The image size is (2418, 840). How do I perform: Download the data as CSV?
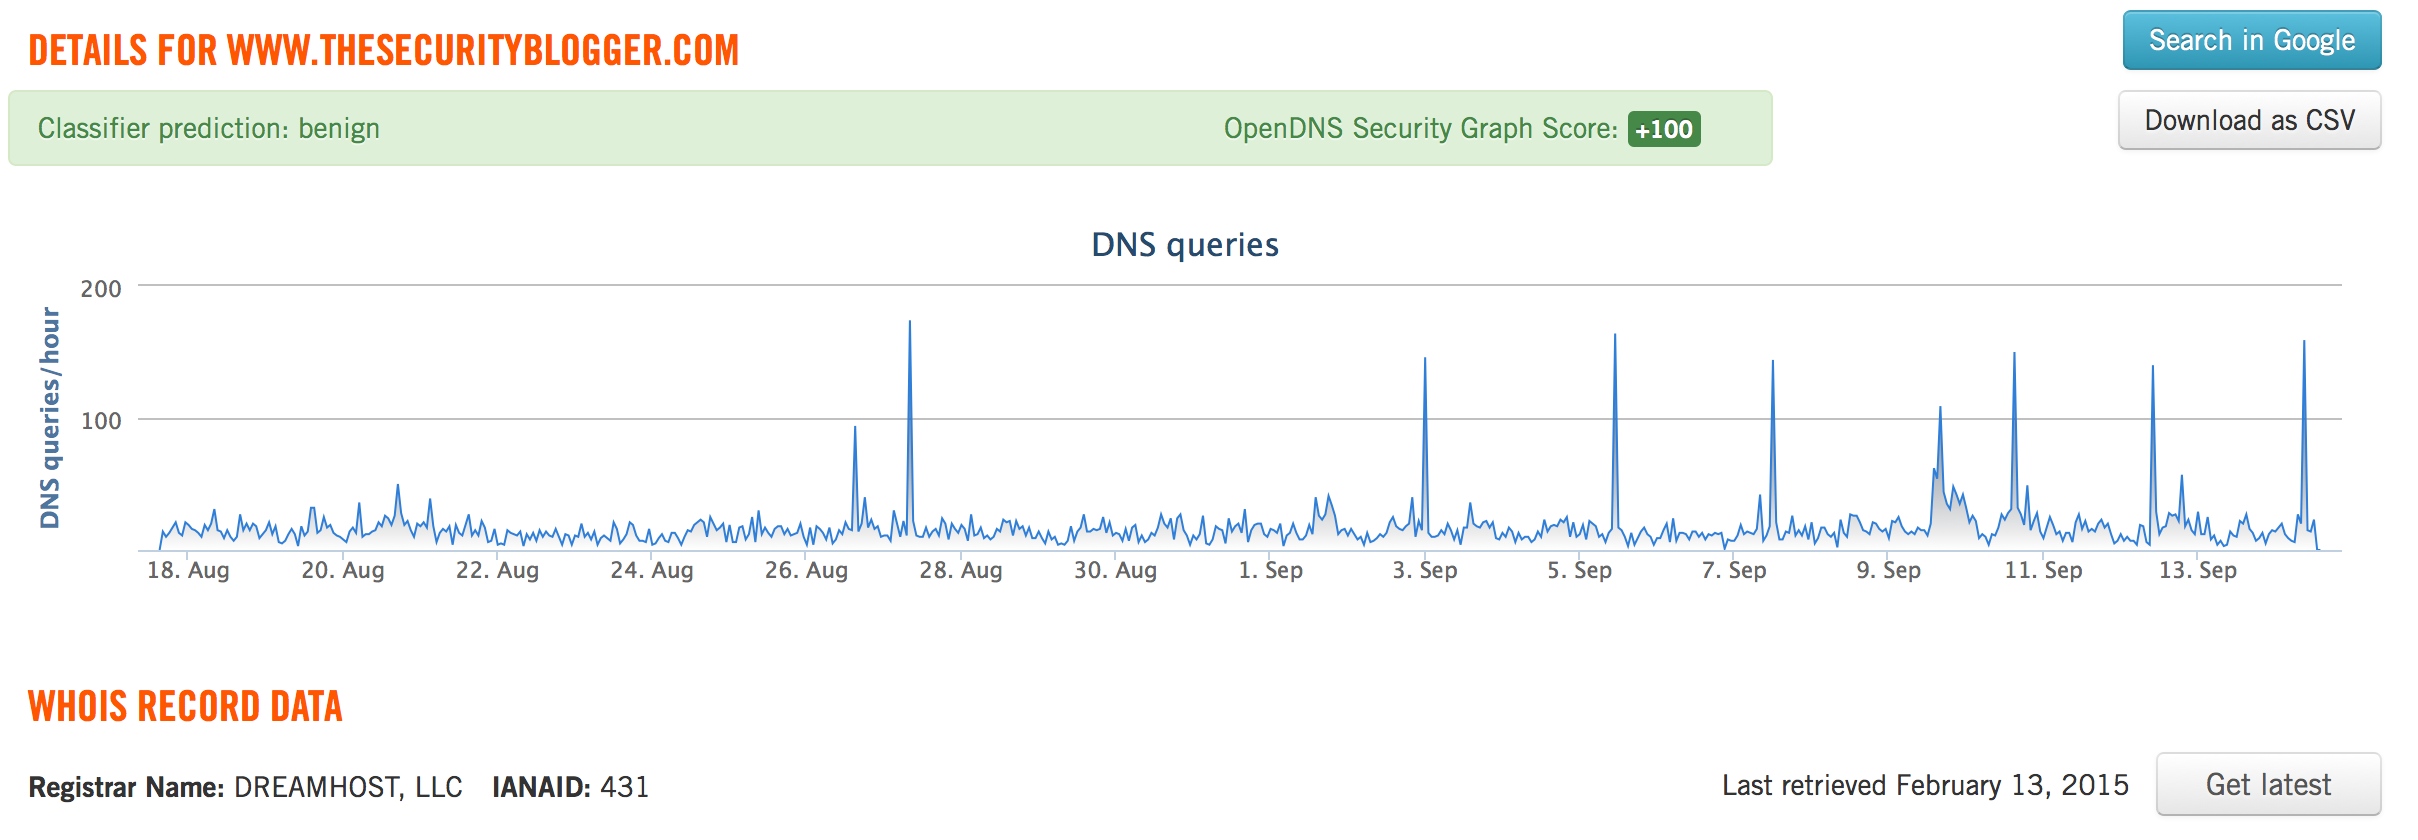[x=2249, y=121]
